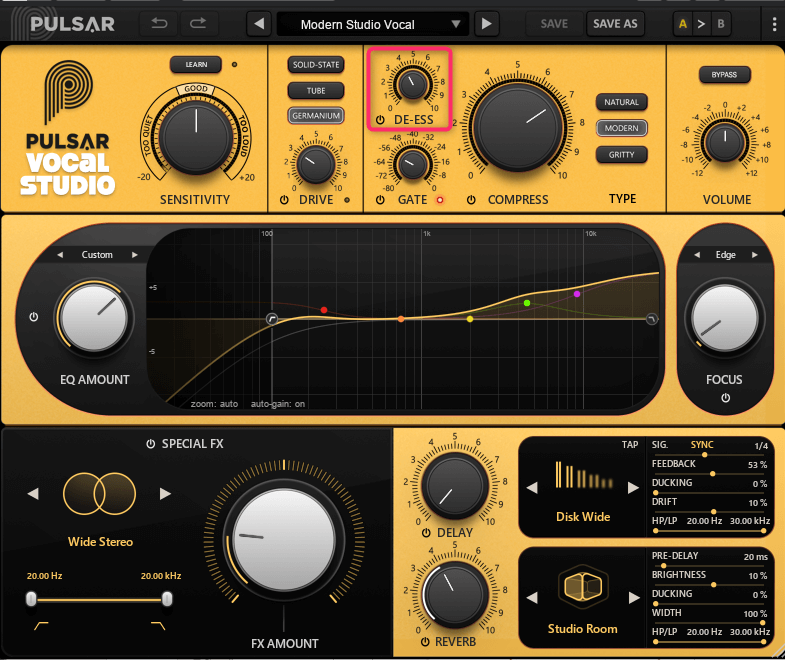Select GRITTY compressor type
Viewport: 785px width, 660px height.
pyautogui.click(x=621, y=155)
